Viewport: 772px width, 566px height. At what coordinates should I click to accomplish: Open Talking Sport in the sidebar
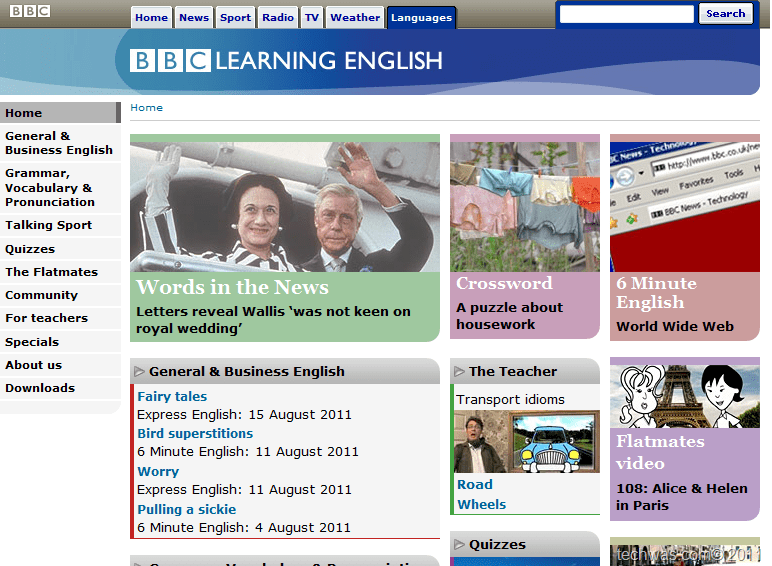click(60, 225)
